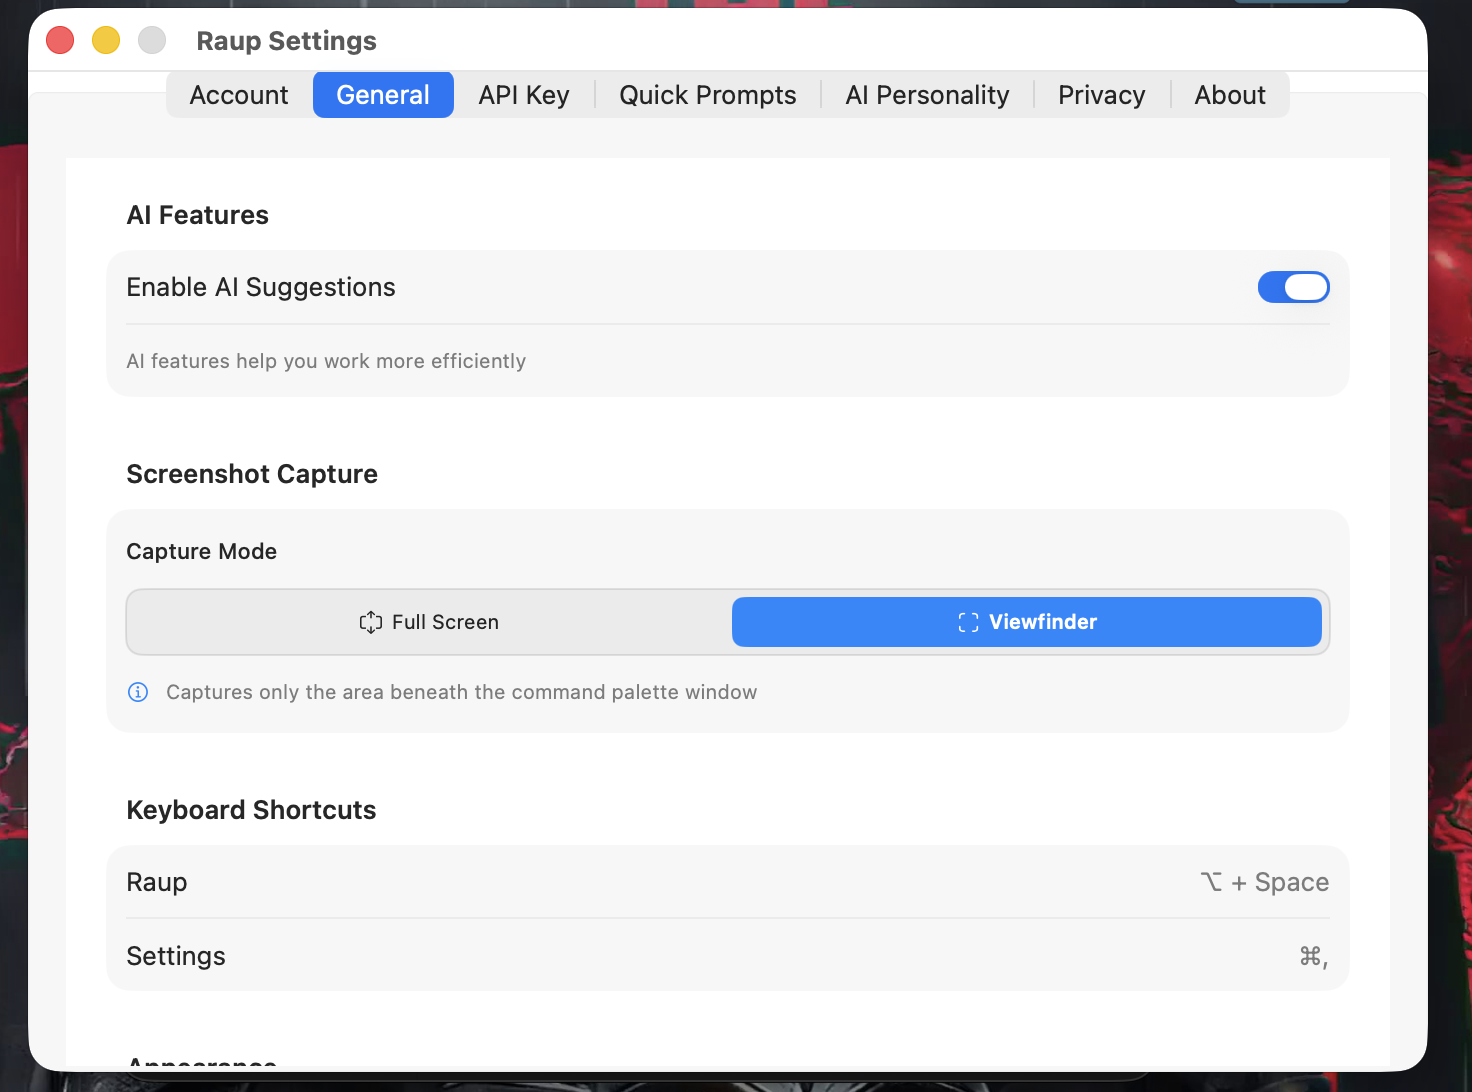Close the Raup Settings window
Screen dimensions: 1472x1092
(61, 40)
